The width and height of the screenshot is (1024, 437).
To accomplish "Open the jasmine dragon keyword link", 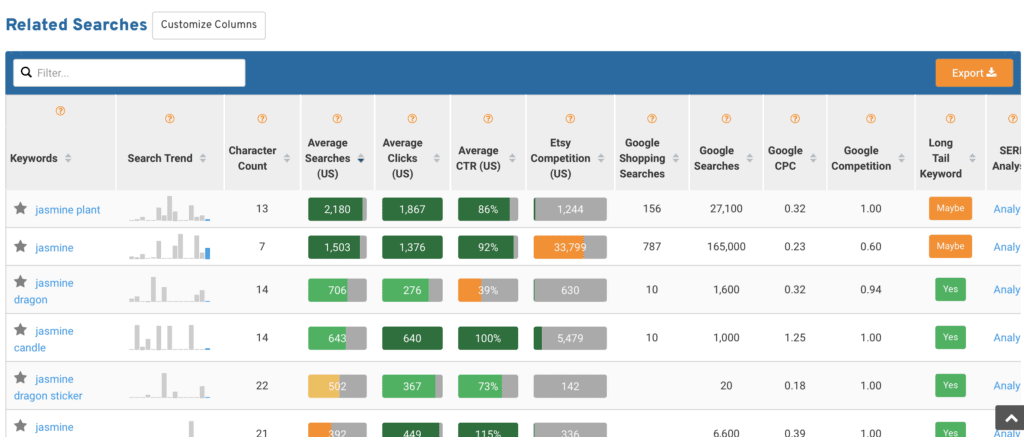I will pos(44,291).
